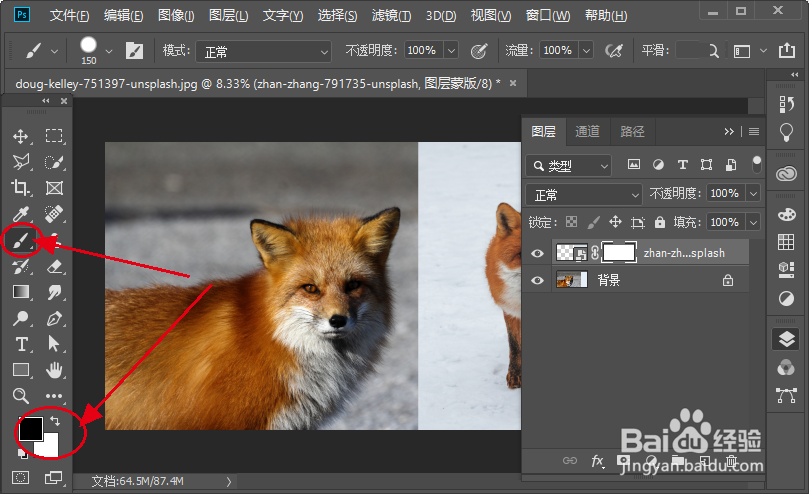
Task: Open the layer blend mode 正常 dropdown
Action: click(x=584, y=195)
